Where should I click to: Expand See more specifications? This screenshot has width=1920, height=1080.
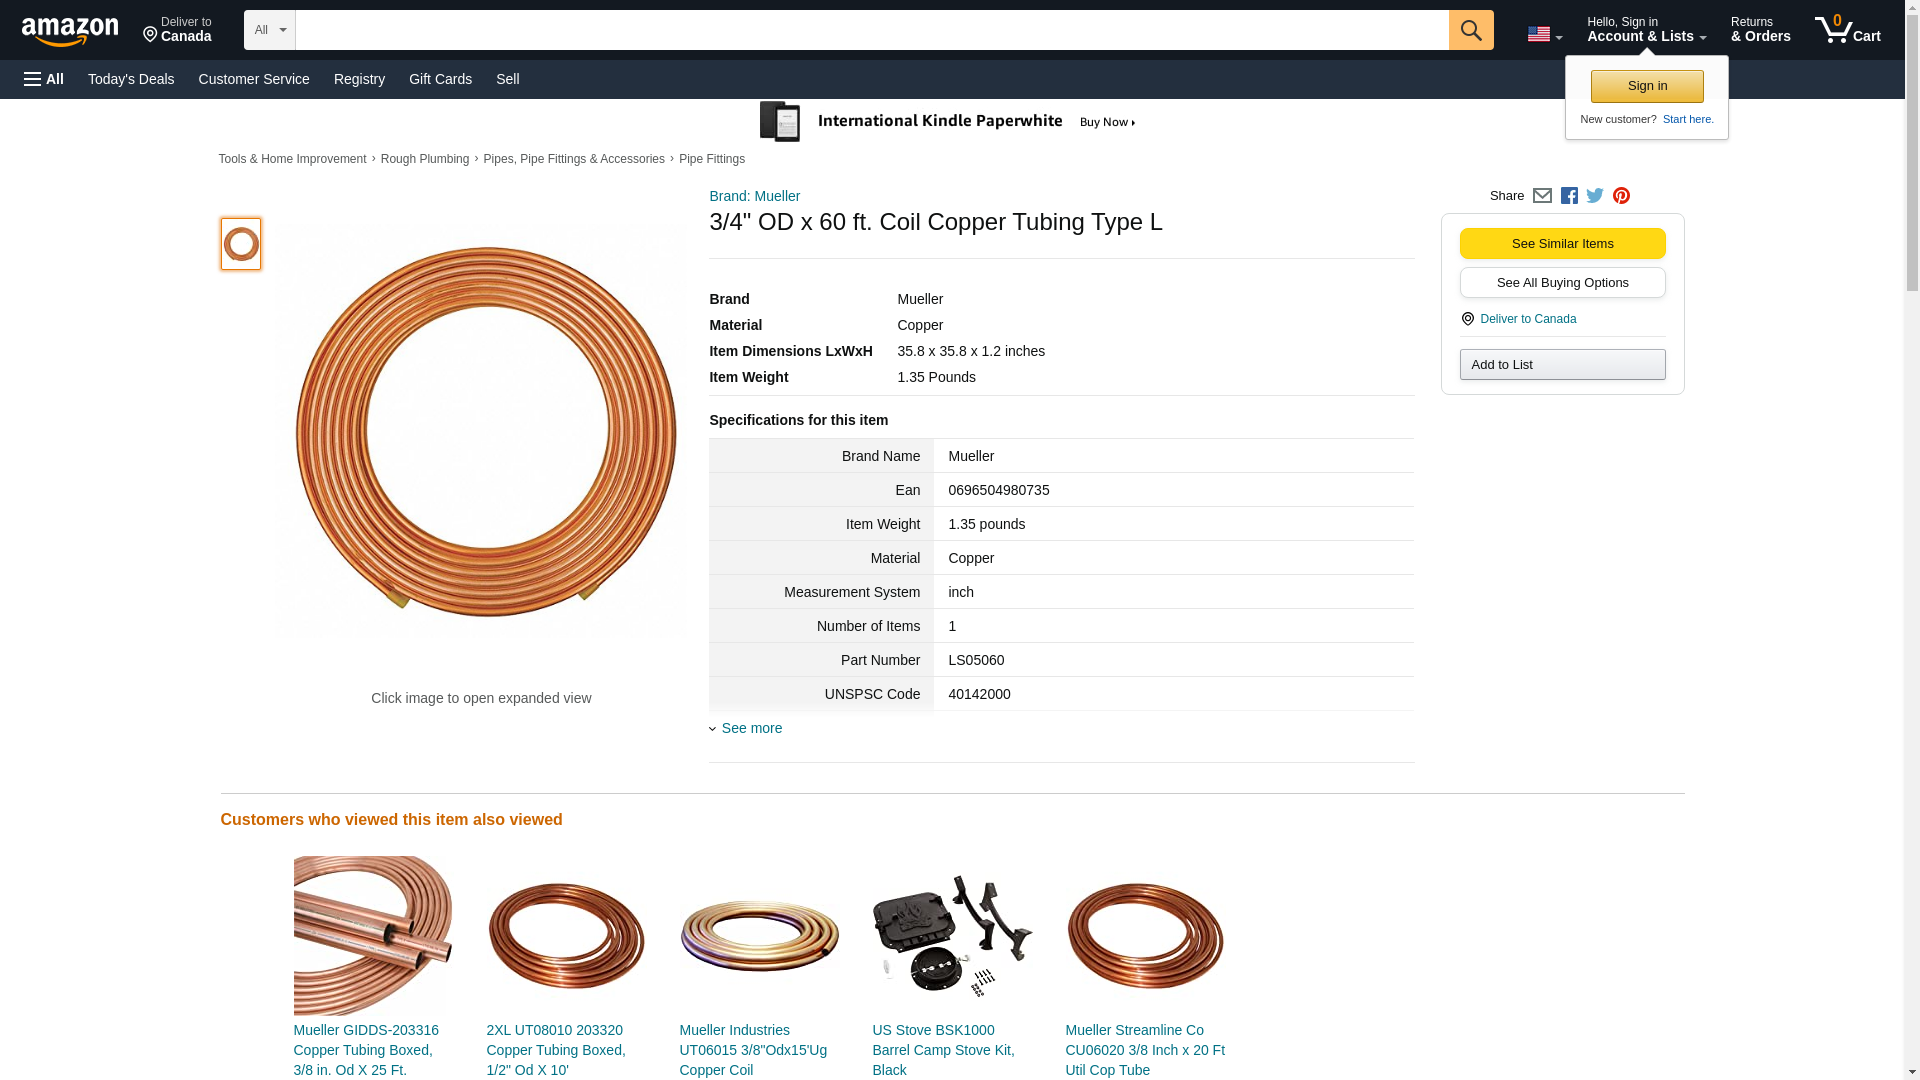tap(751, 728)
